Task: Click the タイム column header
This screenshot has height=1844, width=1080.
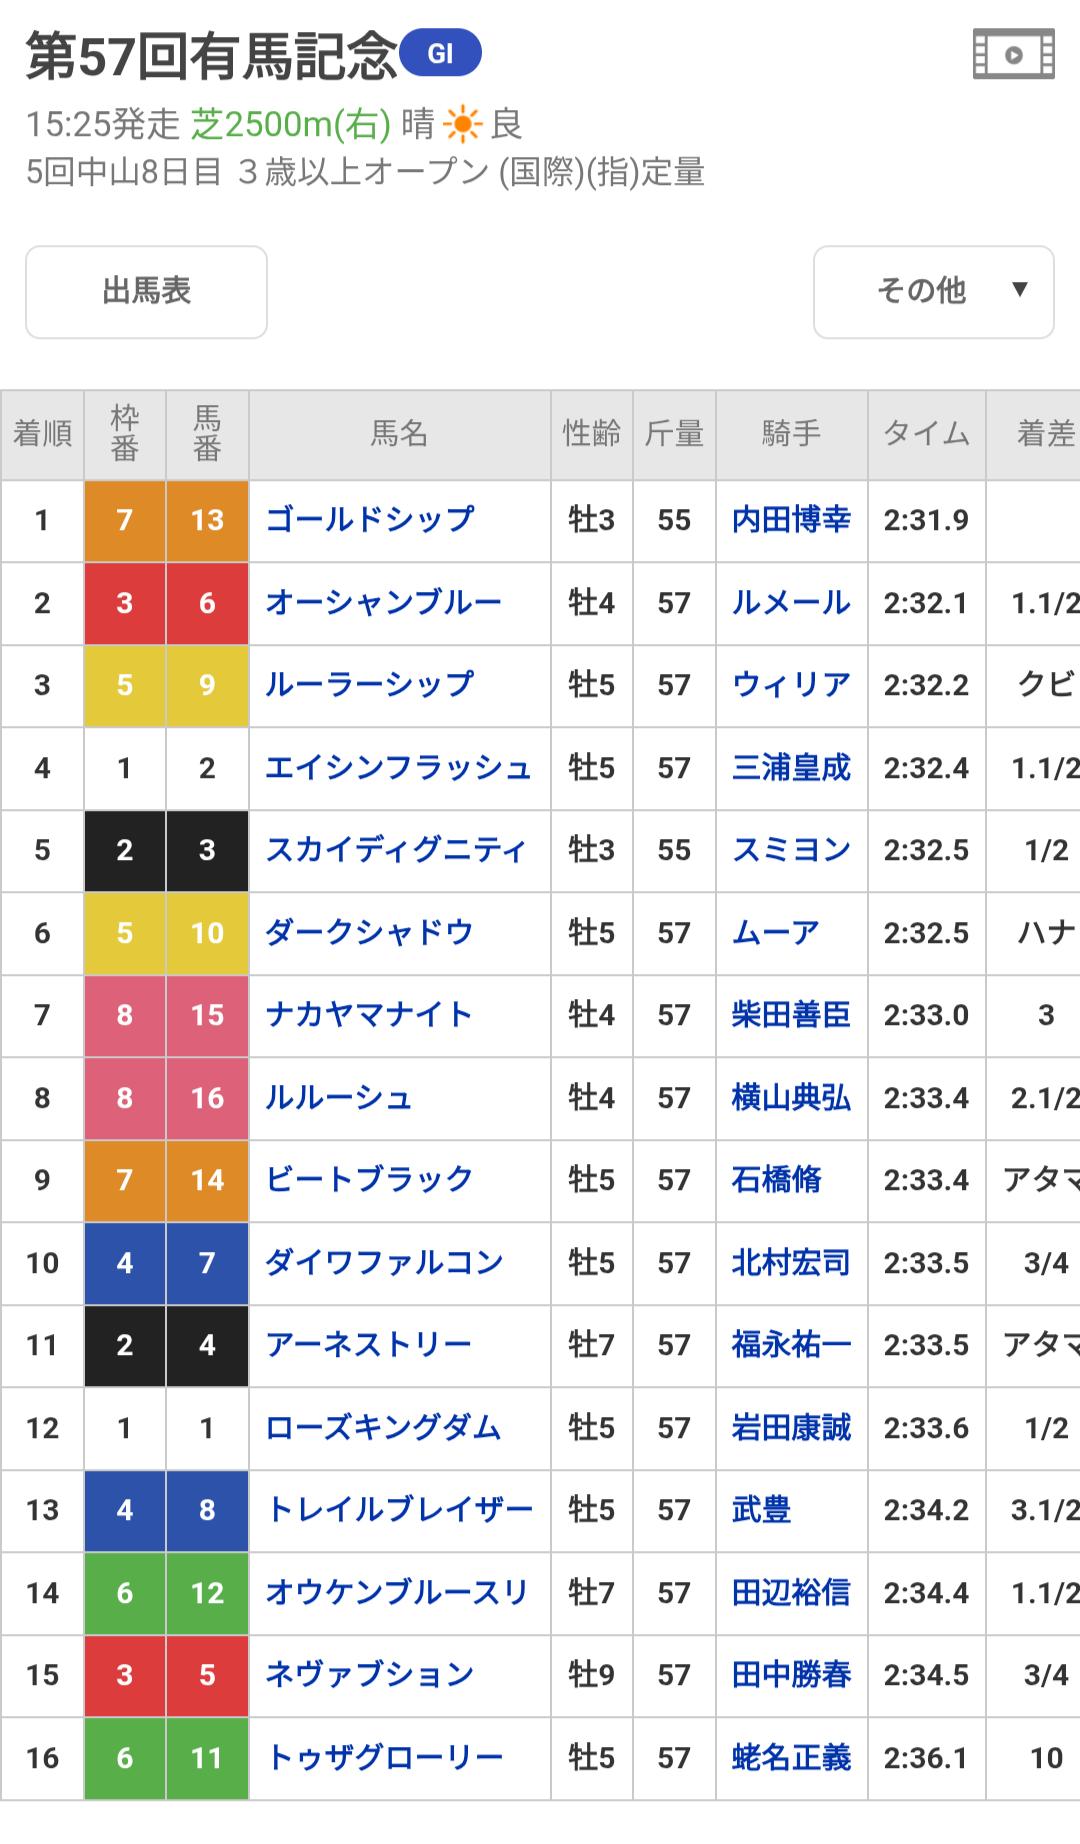Action: [x=926, y=434]
